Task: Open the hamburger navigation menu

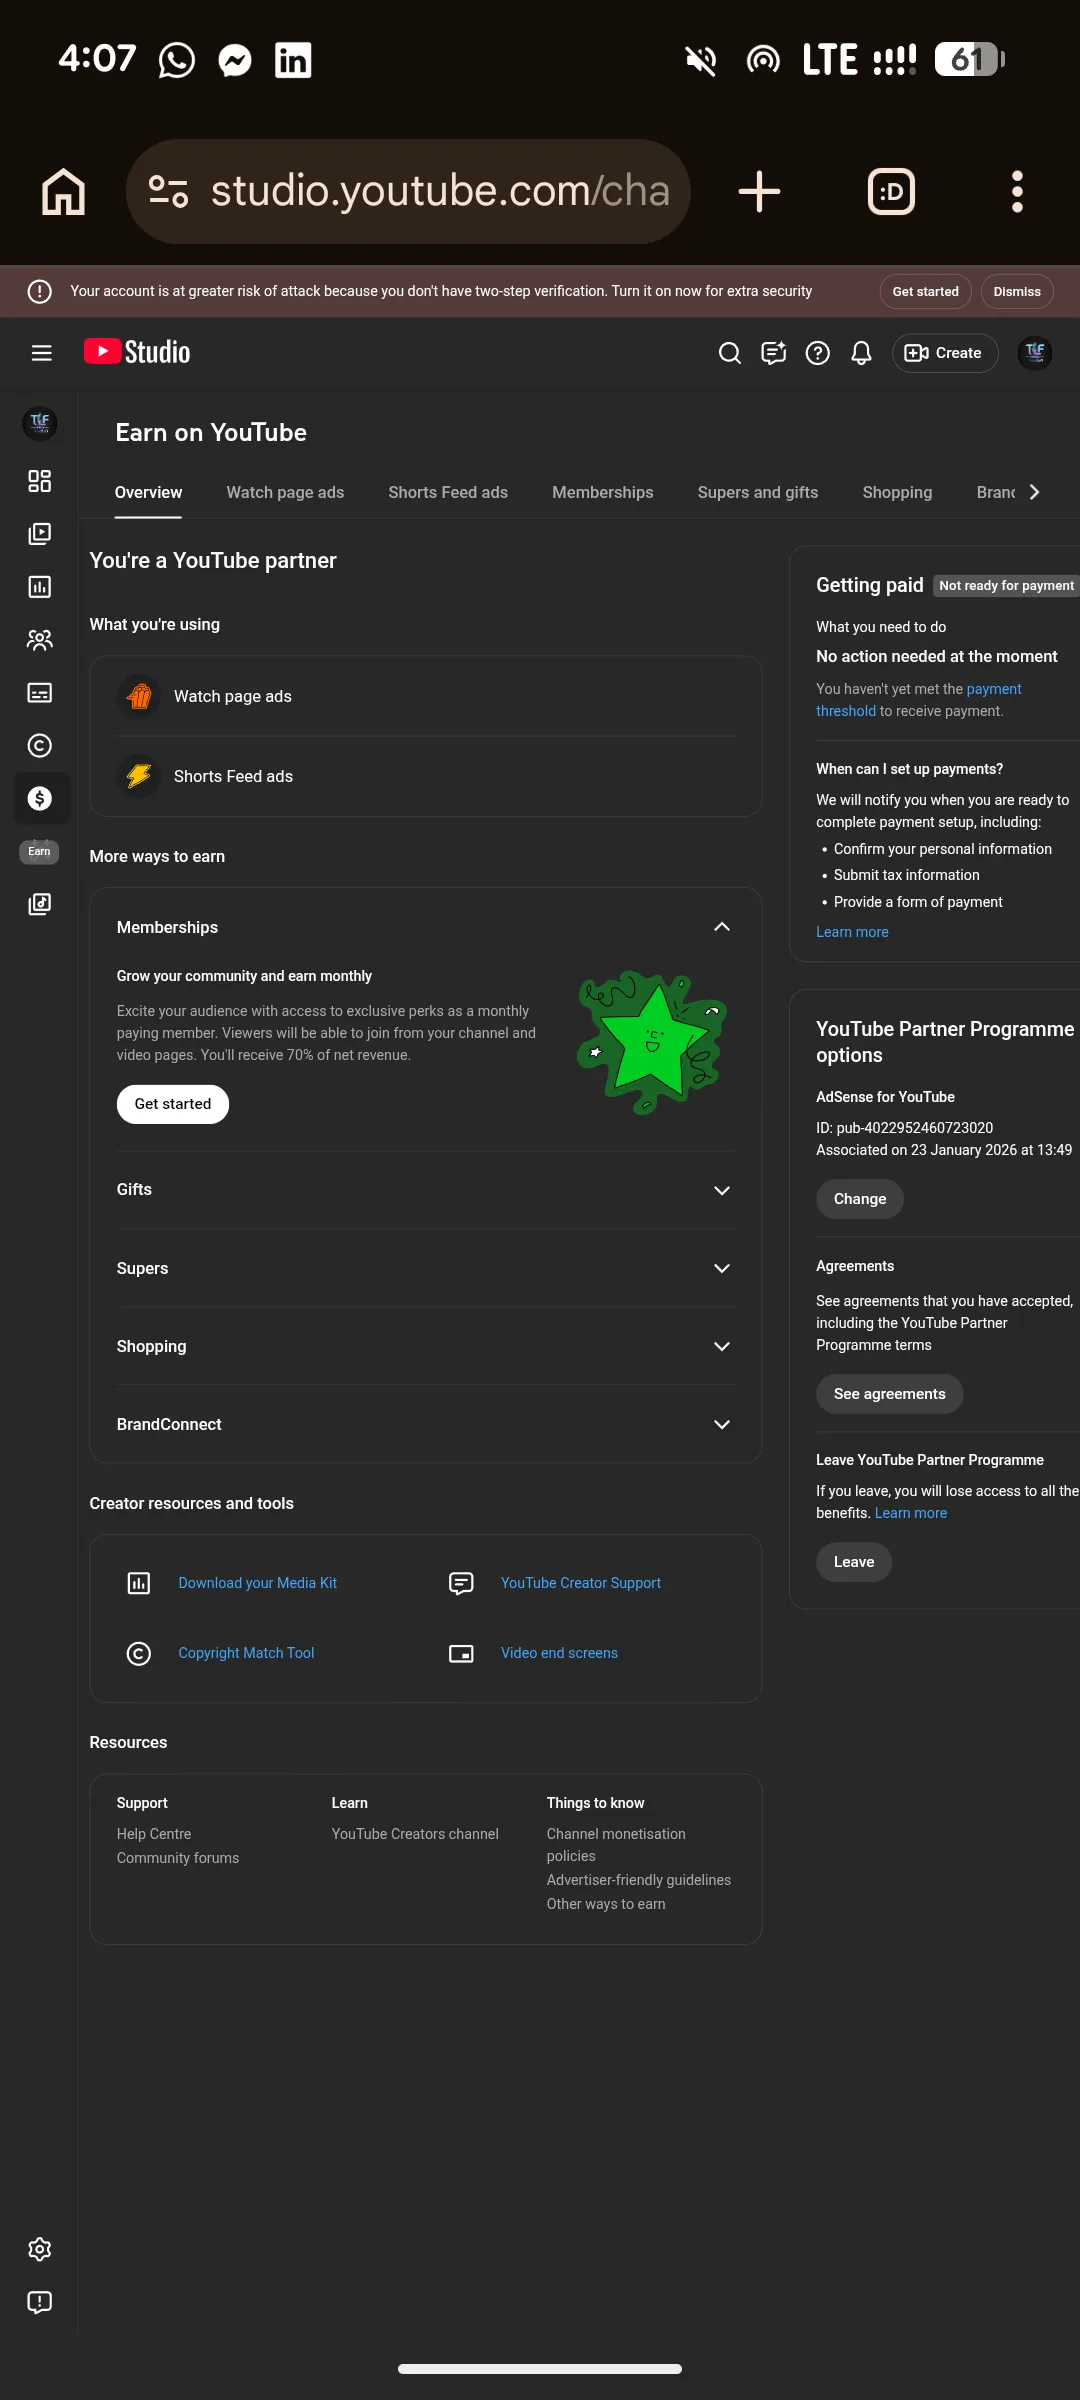Action: coord(41,353)
